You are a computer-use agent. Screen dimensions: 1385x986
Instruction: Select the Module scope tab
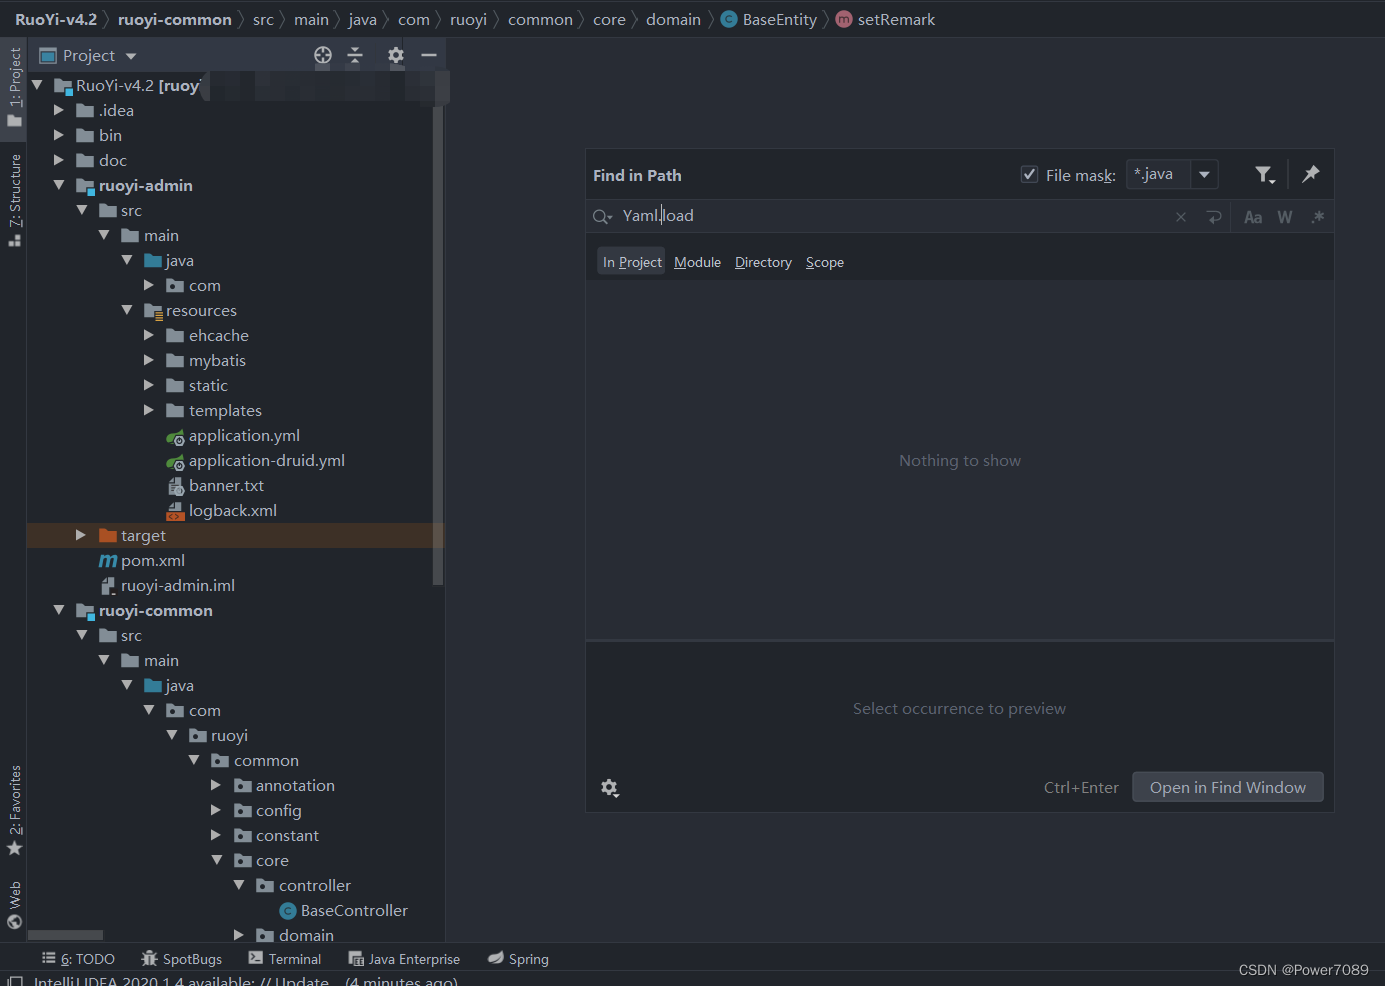pos(697,262)
